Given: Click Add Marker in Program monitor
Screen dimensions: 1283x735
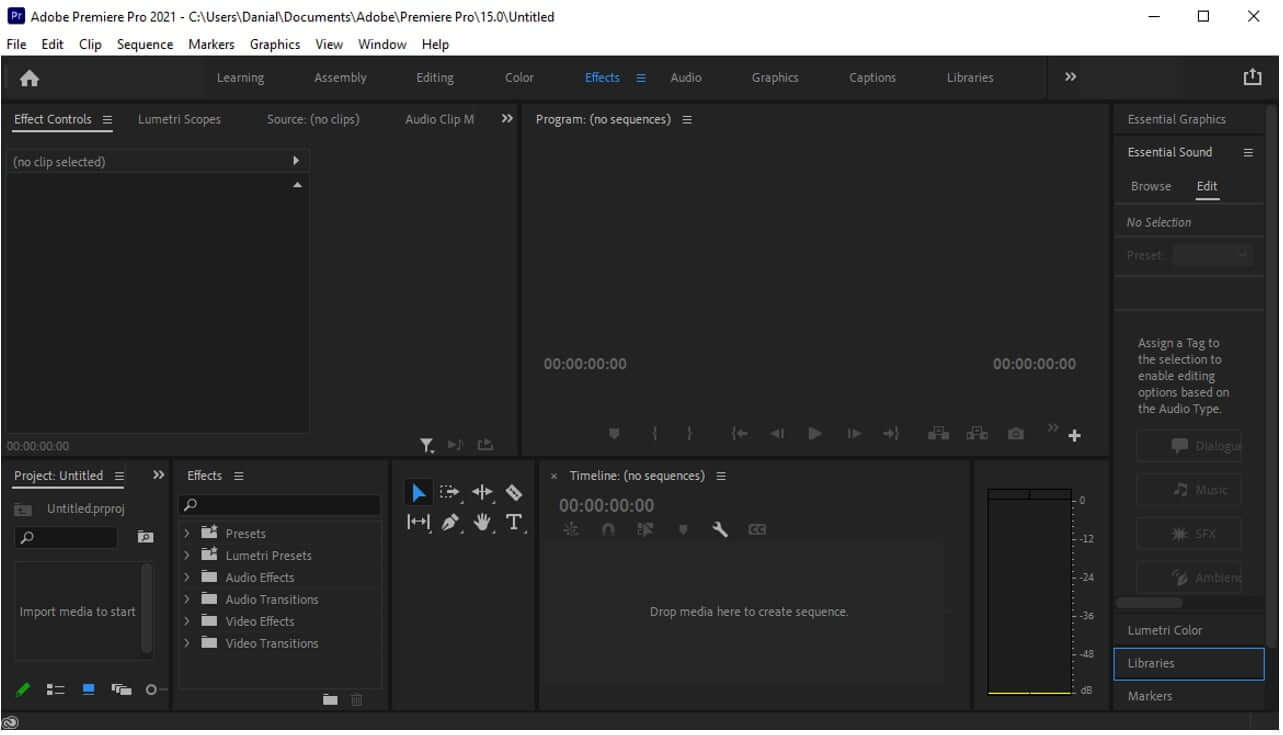Looking at the screenshot, I should pyautogui.click(x=614, y=434).
